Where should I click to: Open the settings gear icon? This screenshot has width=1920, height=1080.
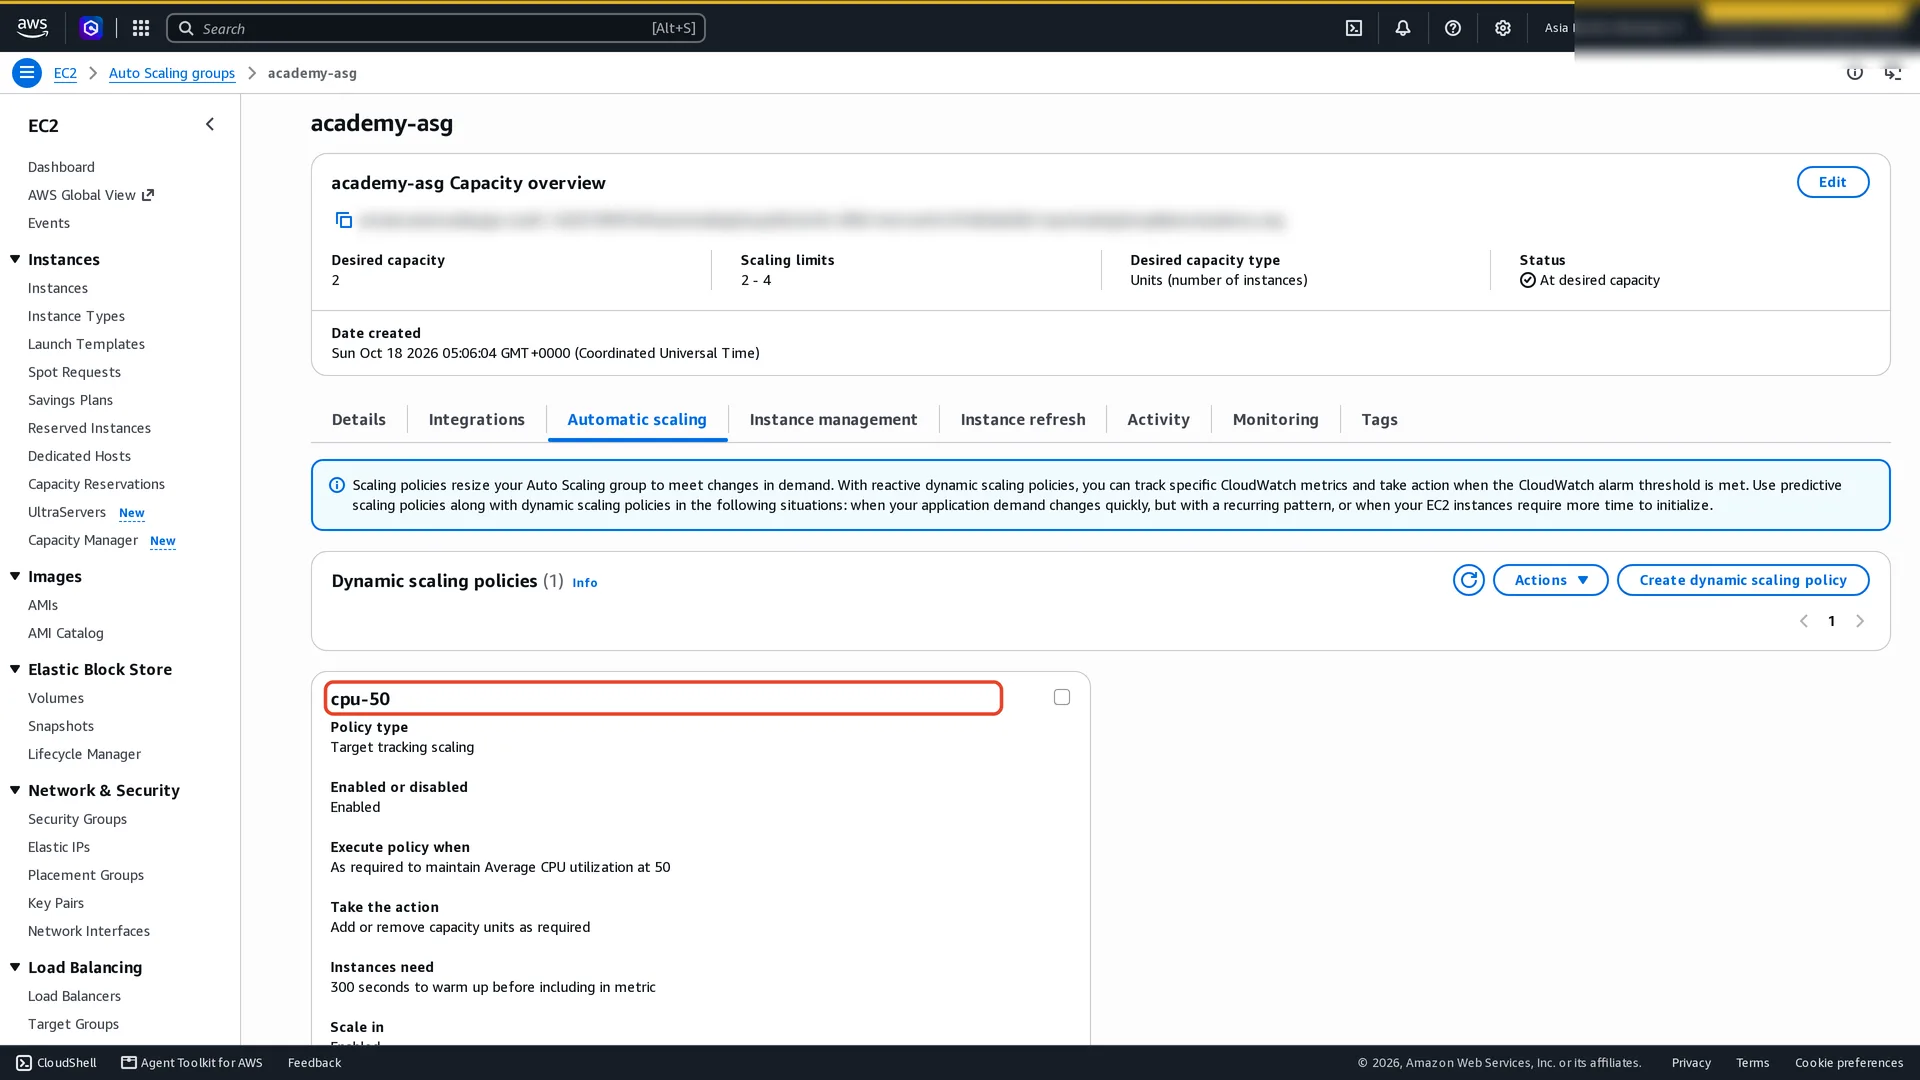coord(1503,28)
